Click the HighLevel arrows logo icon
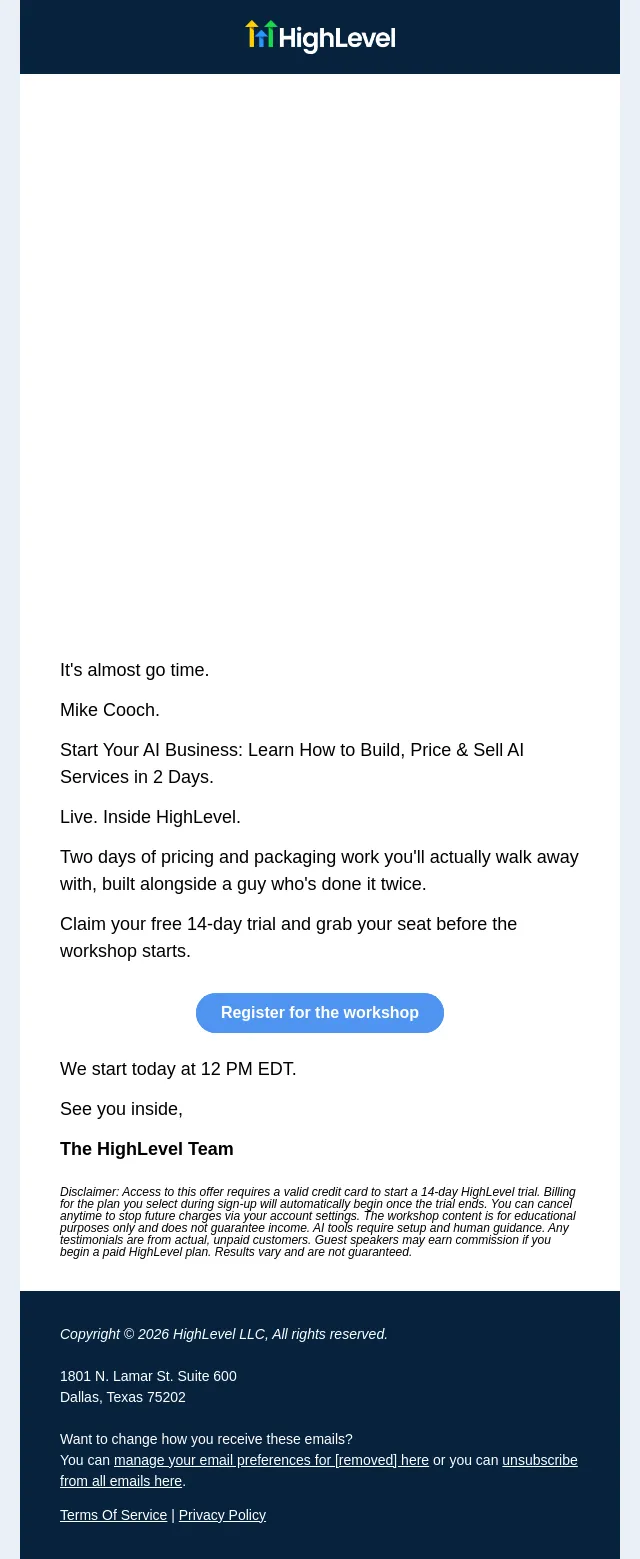The height and width of the screenshot is (1559, 640). pos(260,35)
